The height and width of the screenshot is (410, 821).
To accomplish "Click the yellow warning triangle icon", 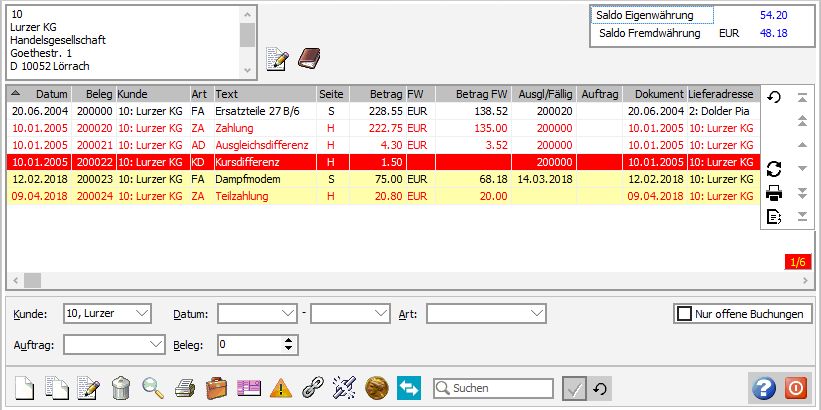I will 281,388.
